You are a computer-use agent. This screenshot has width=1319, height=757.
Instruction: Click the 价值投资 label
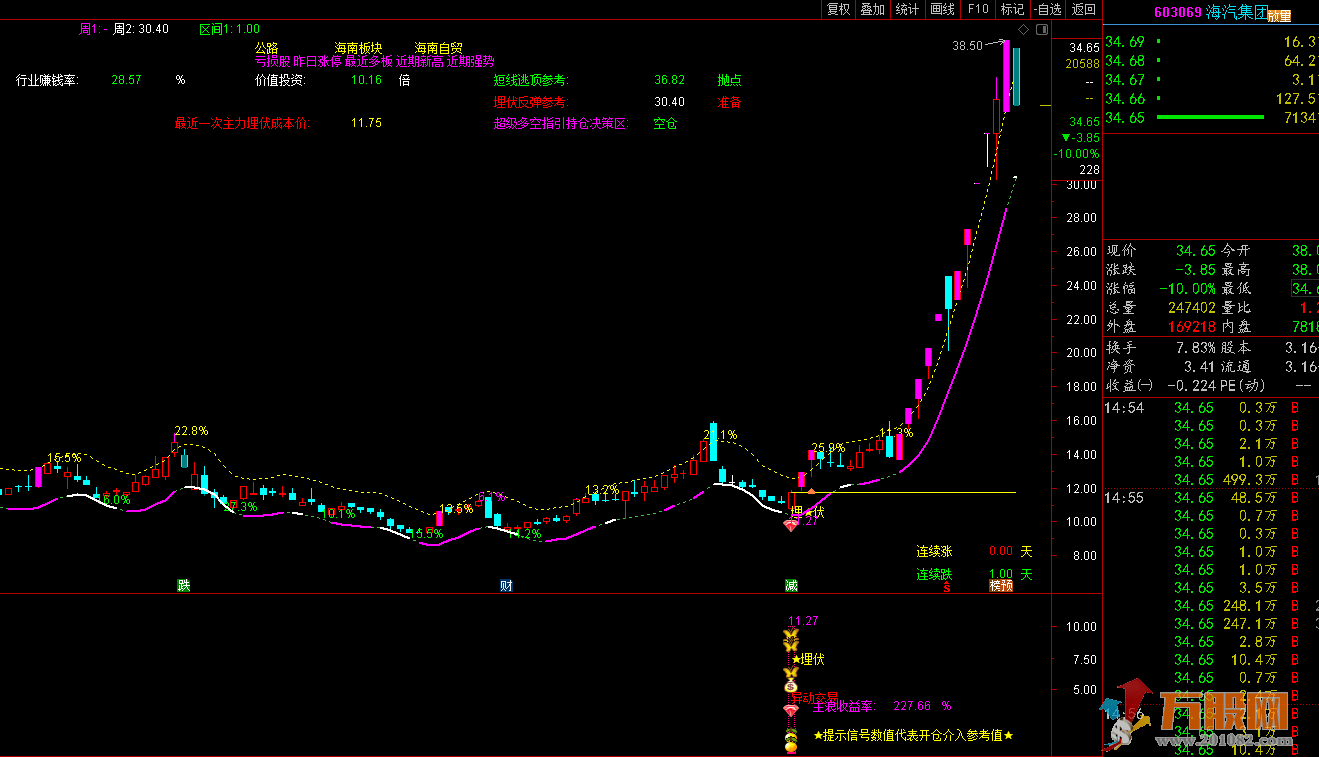(x=280, y=80)
